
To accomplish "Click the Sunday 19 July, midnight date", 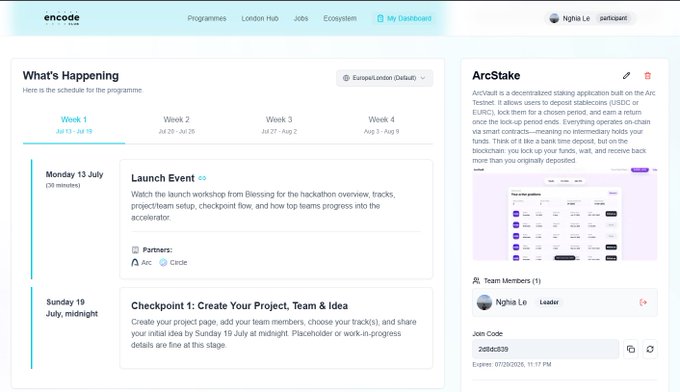I will click(x=72, y=308).
